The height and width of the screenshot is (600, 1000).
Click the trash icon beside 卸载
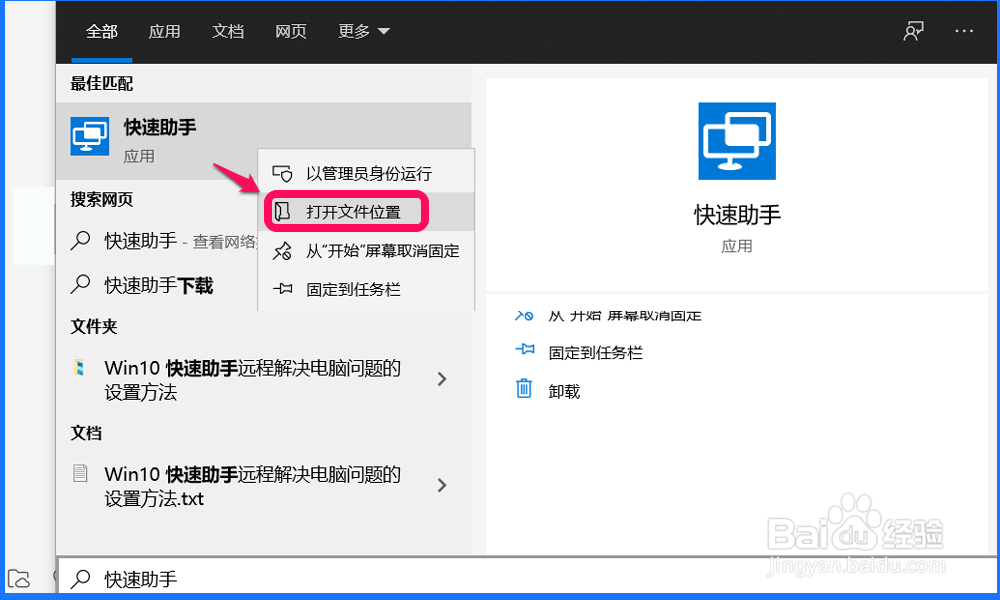tap(524, 389)
